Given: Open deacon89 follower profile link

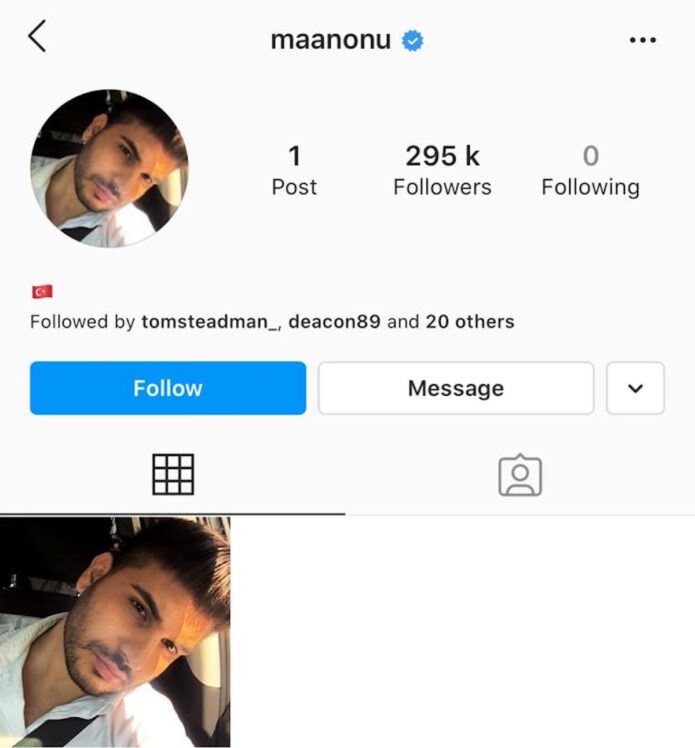Looking at the screenshot, I should pyautogui.click(x=334, y=322).
